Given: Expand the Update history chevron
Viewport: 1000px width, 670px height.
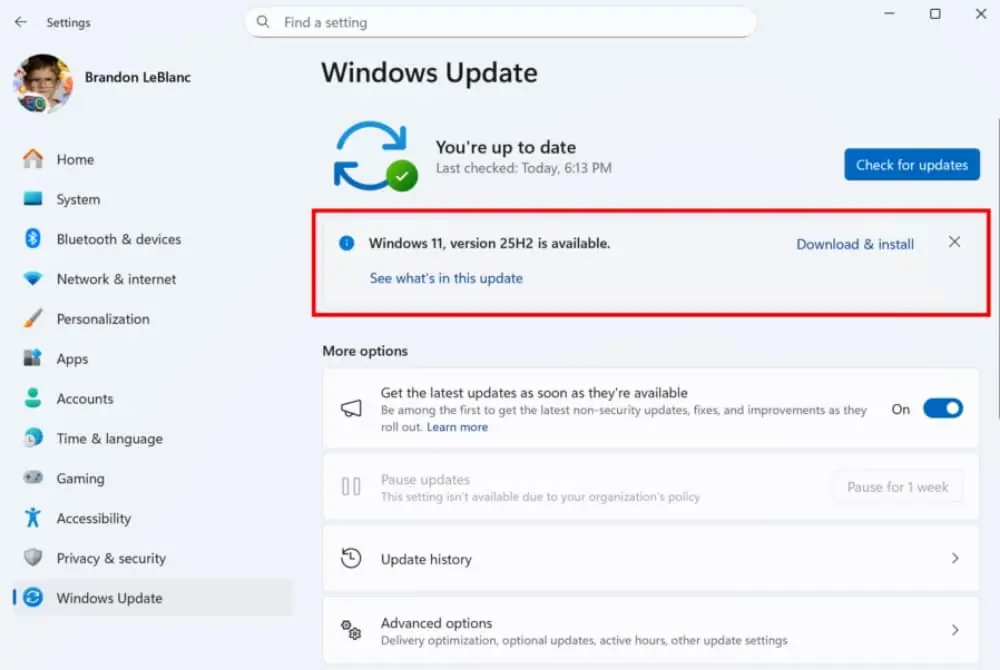Looking at the screenshot, I should [955, 558].
